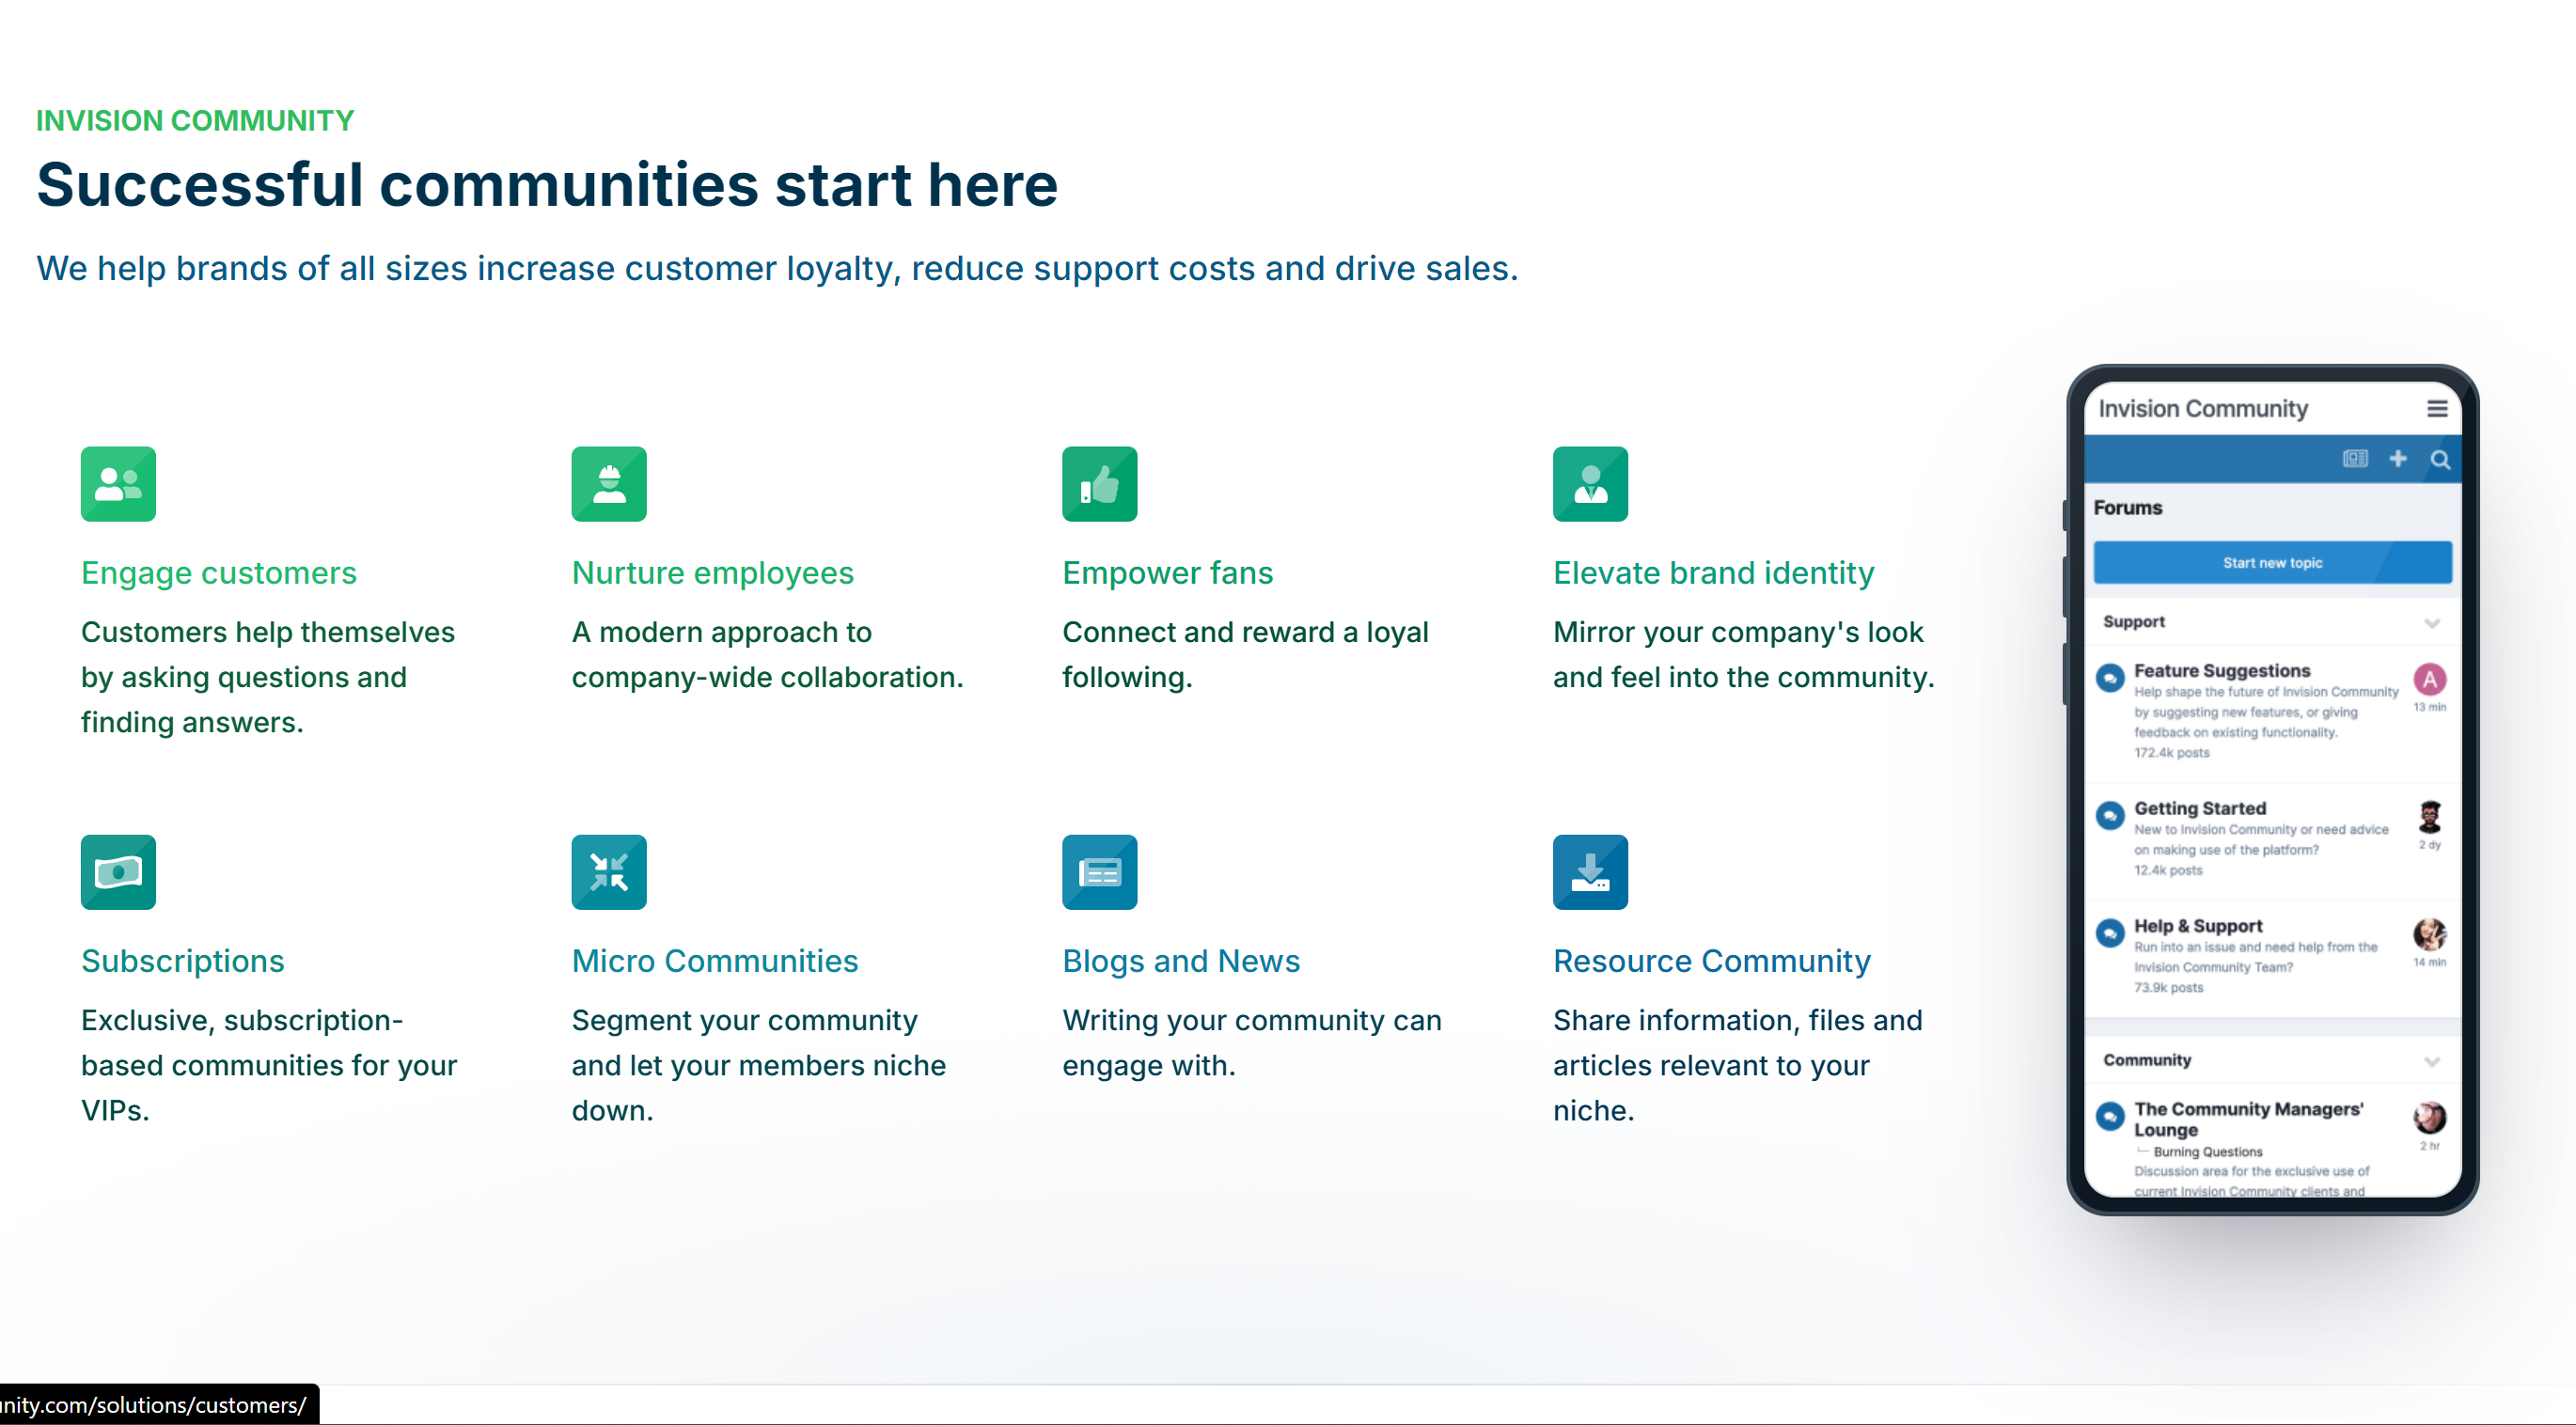Click the Resource Community download icon
Image resolution: width=2576 pixels, height=1425 pixels.
click(x=1590, y=872)
